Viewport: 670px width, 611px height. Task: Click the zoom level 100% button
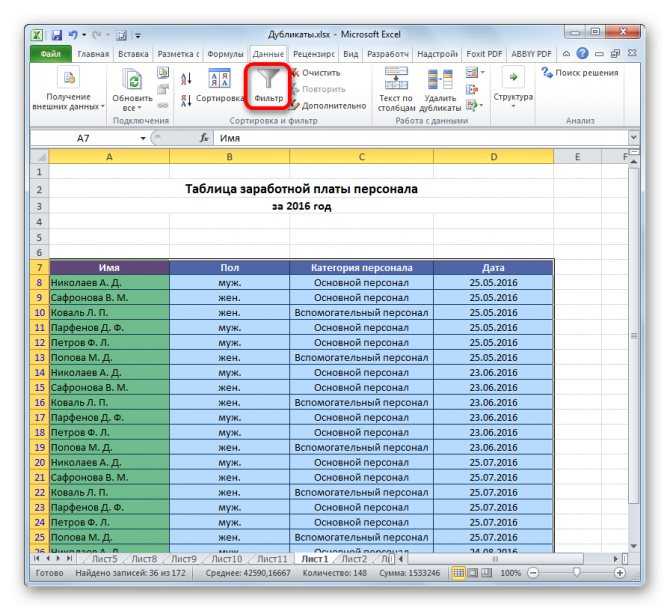[510, 573]
